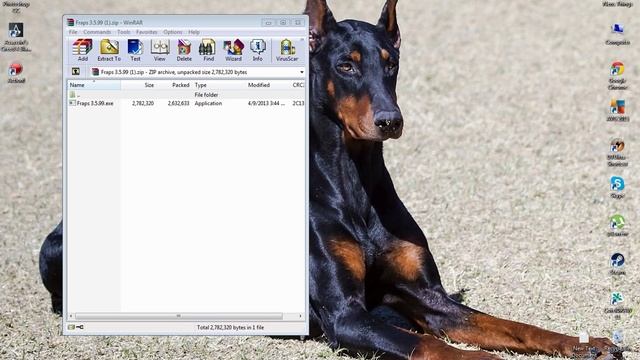This screenshot has width=640, height=360.
Task: Go up one level arrow button
Action: tap(76, 72)
